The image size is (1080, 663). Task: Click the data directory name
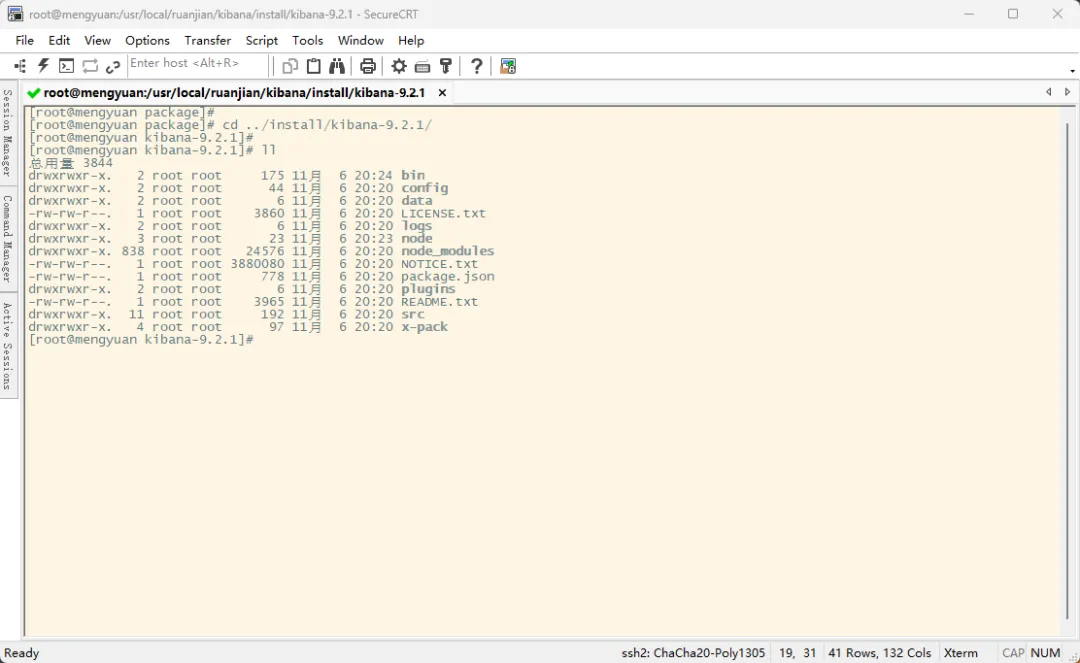point(417,200)
